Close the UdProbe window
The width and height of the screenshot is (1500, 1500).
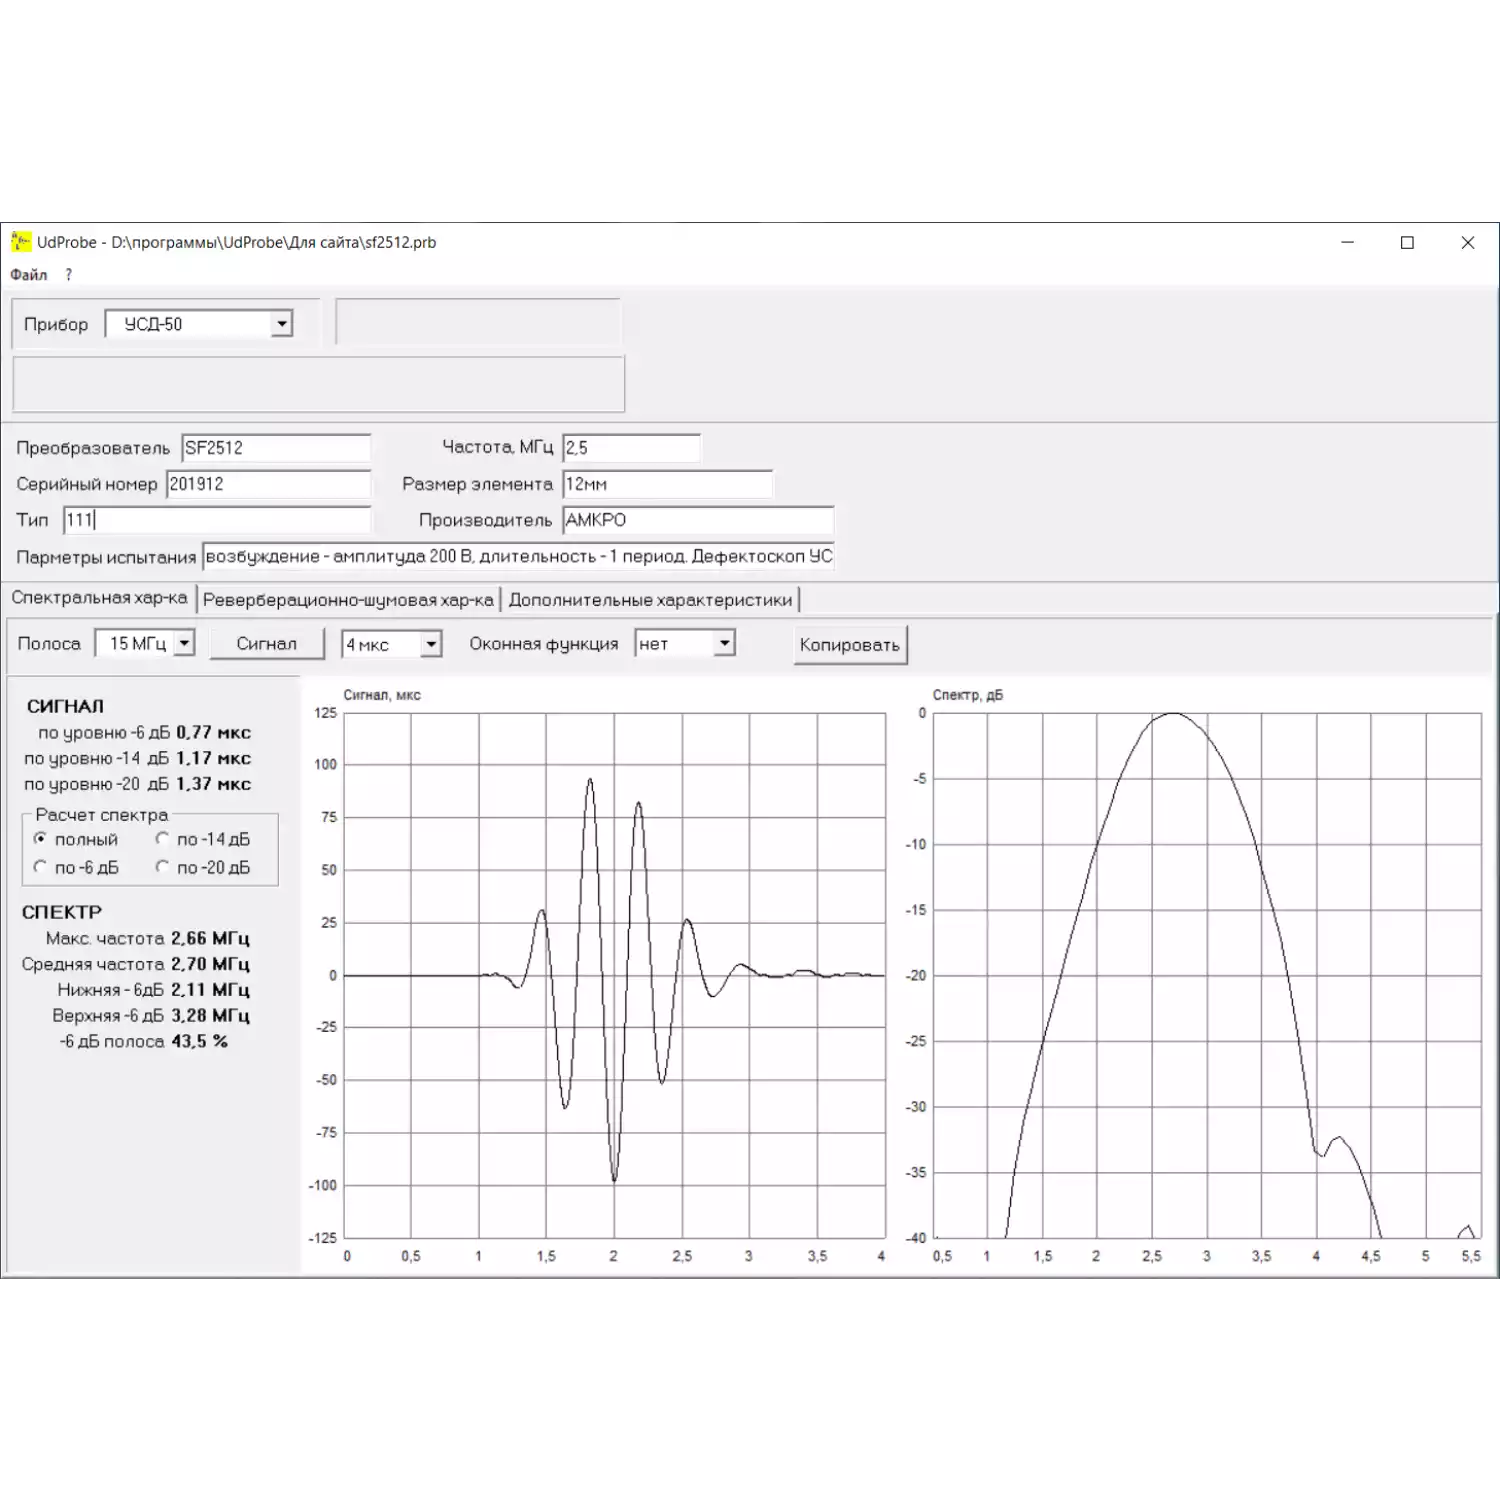(x=1467, y=242)
